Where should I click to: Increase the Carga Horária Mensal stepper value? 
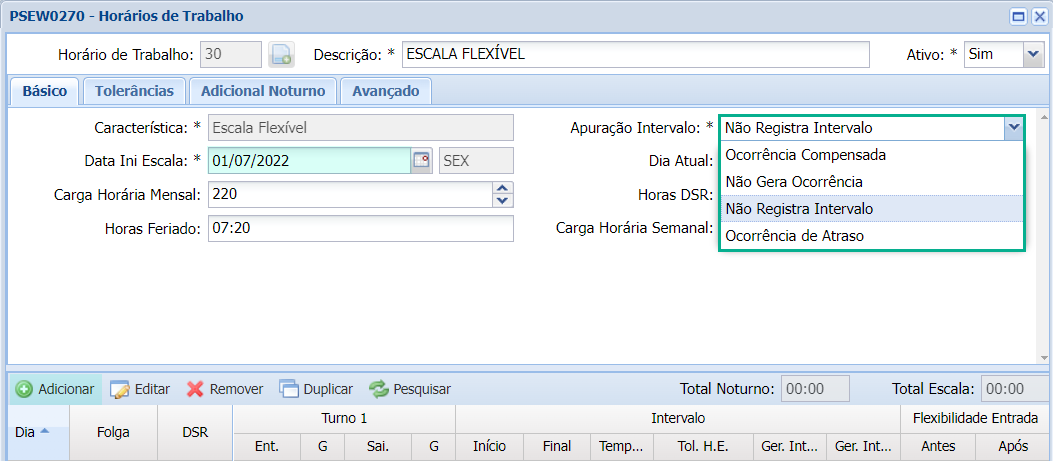pyautogui.click(x=503, y=188)
